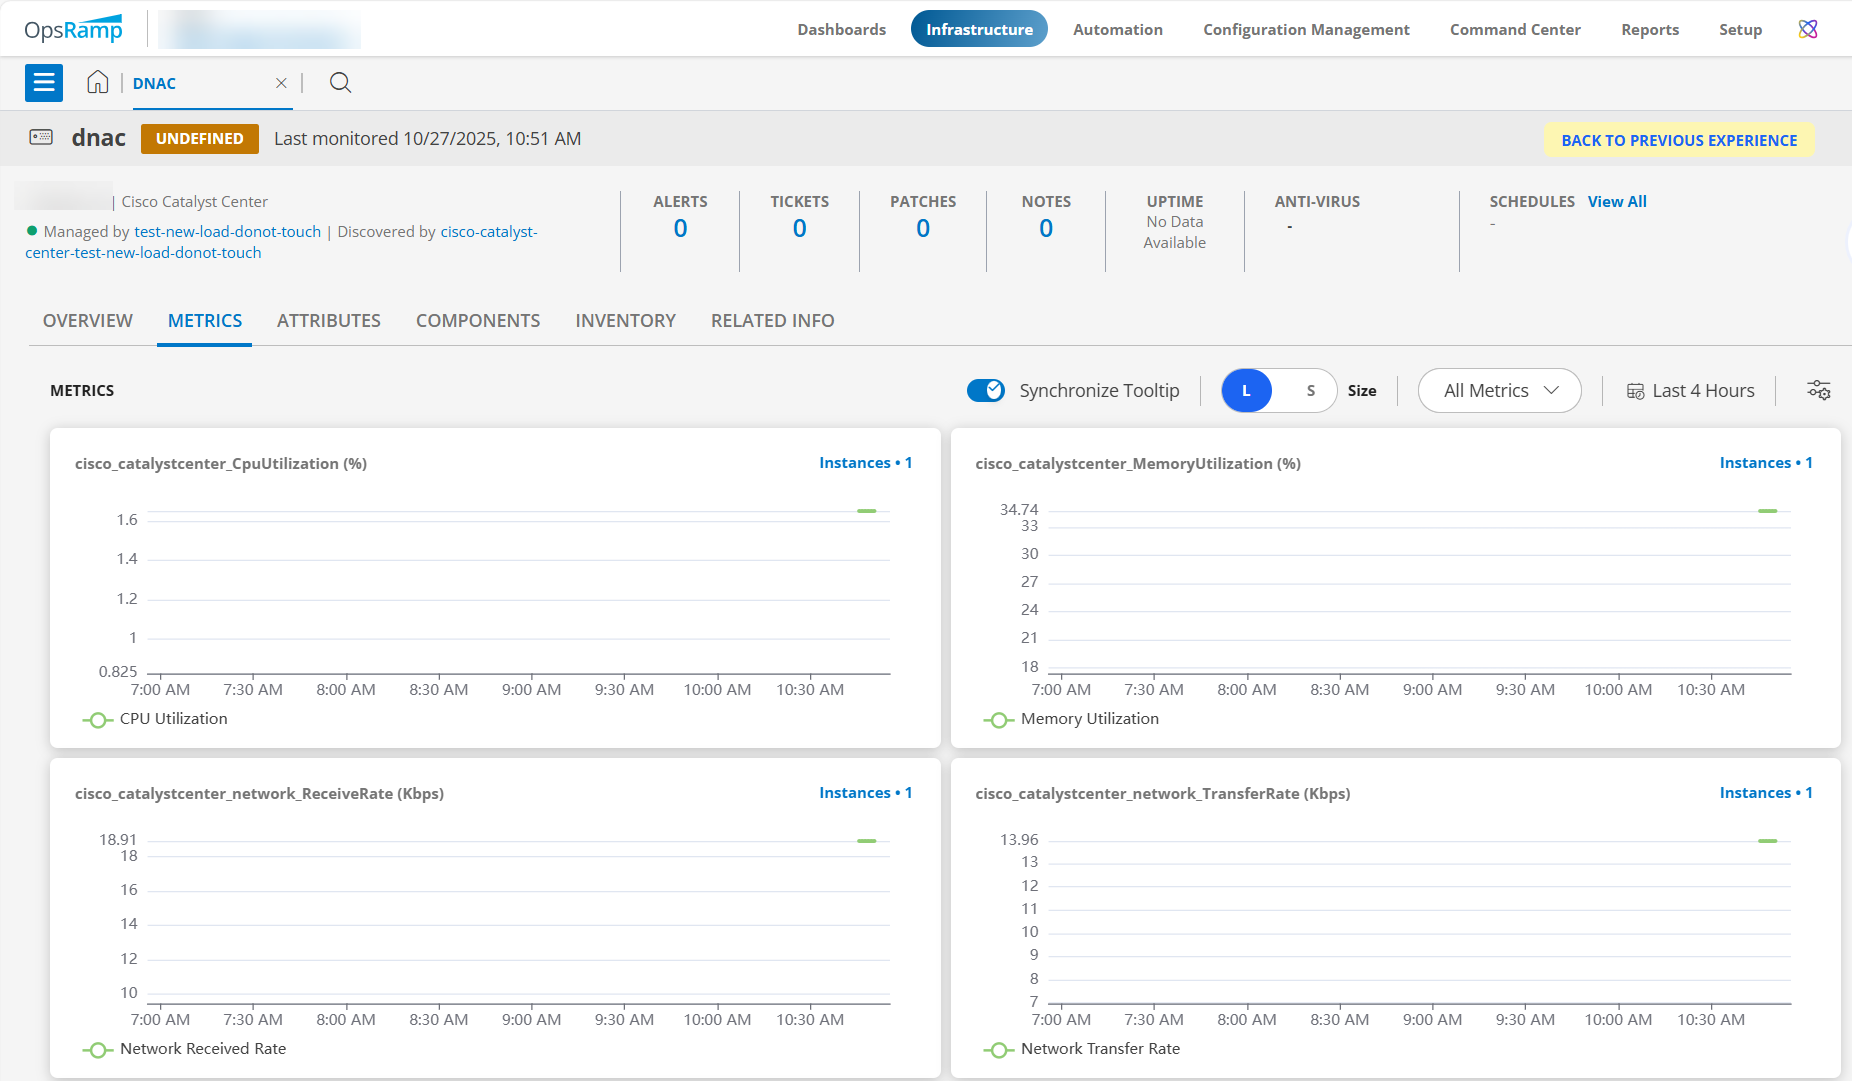
Task: Click the OpsRamp copilot icon in header
Action: (x=1807, y=29)
